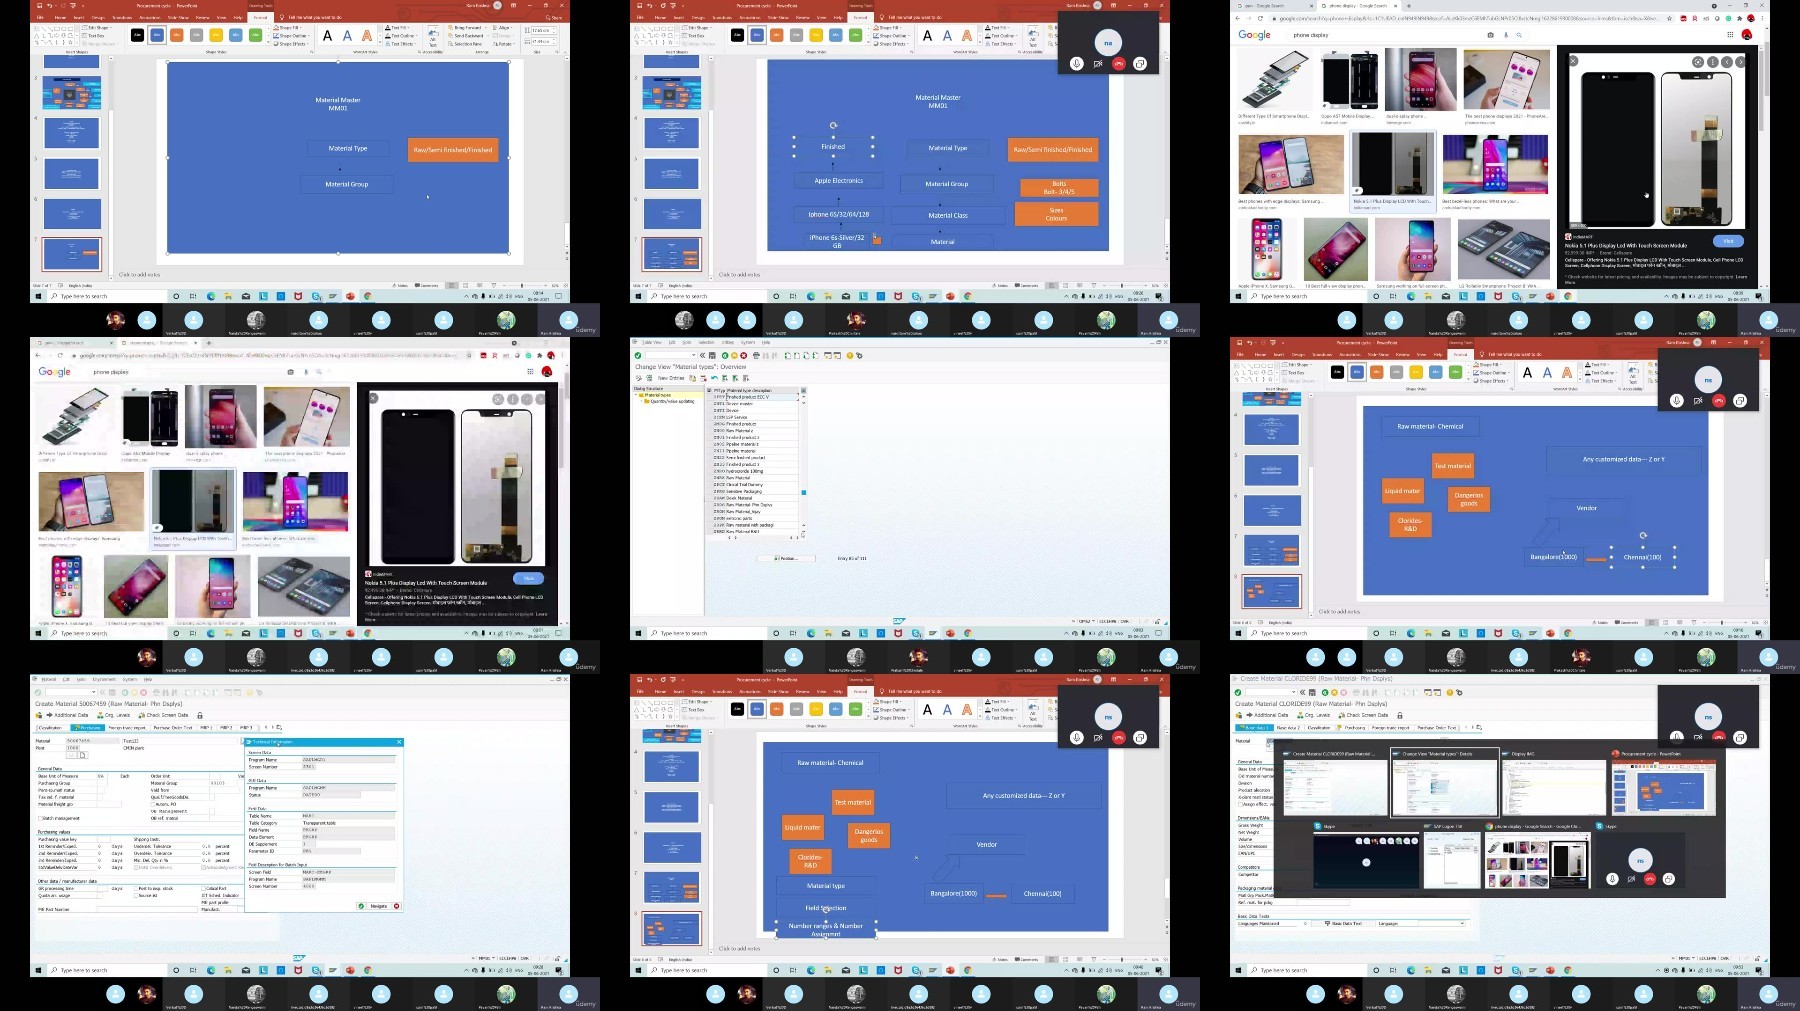The image size is (1800, 1011).
Task: Click Alt Text in the window without call overlay
Action: pyautogui.click(x=432, y=37)
